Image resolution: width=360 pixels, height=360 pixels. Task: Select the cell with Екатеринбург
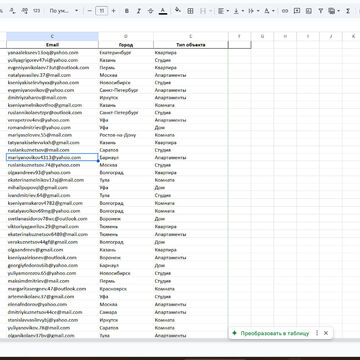[126, 53]
